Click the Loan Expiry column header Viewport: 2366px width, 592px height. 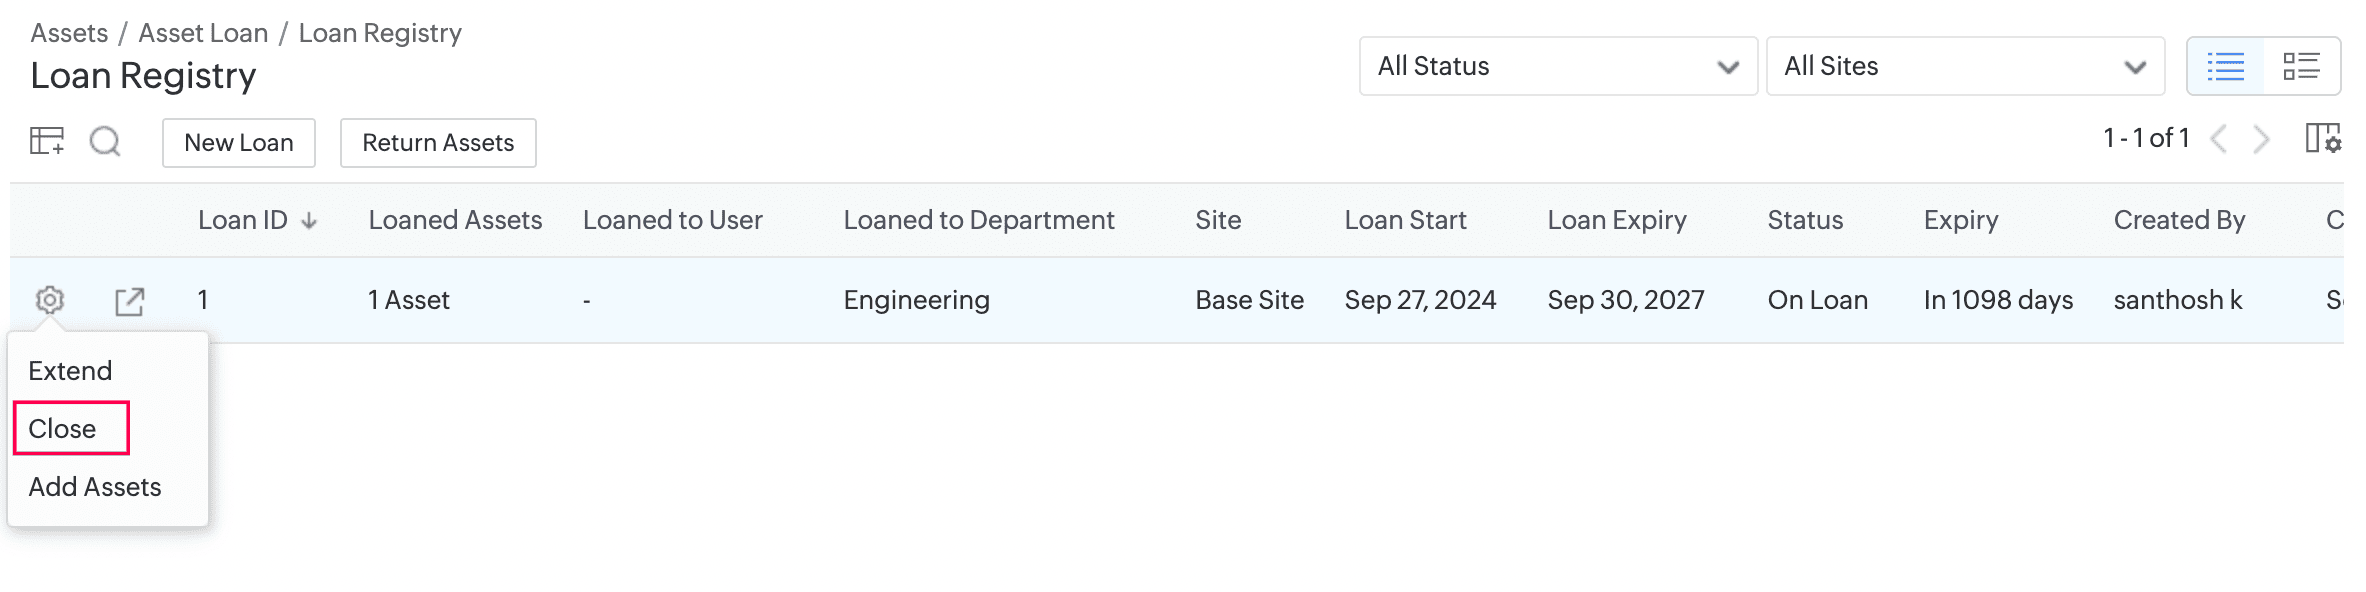point(1616,220)
